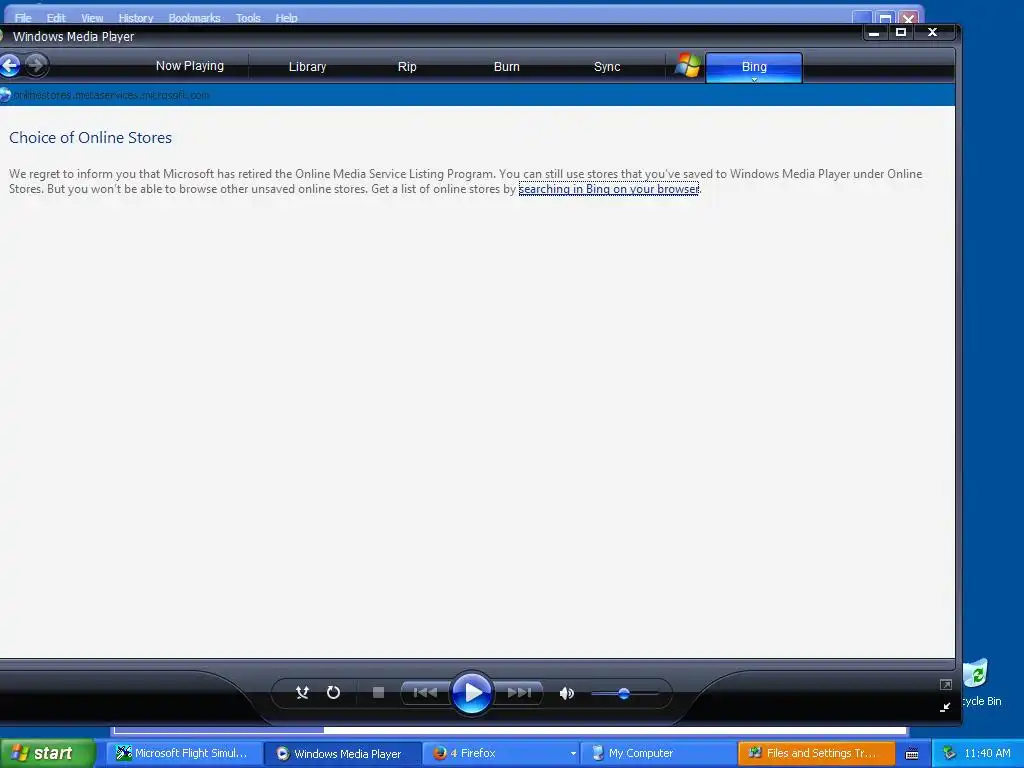Viewport: 1024px width, 768px height.
Task: Switch to the Rip tab
Action: click(x=407, y=67)
